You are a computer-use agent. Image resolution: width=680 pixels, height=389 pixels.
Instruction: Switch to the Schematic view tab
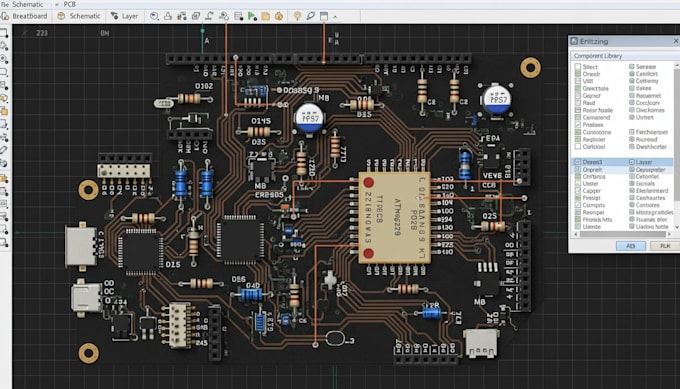pyautogui.click(x=79, y=16)
